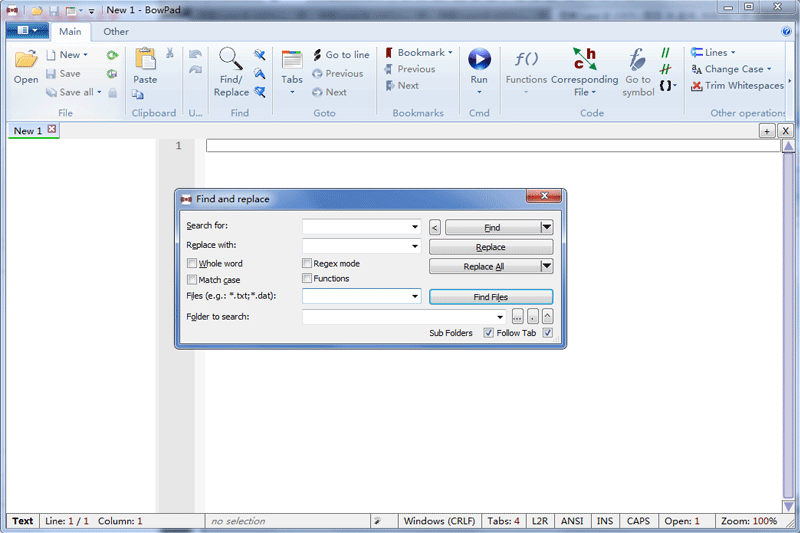
Task: Click the Next navigation icon in Goto
Action: 317,92
